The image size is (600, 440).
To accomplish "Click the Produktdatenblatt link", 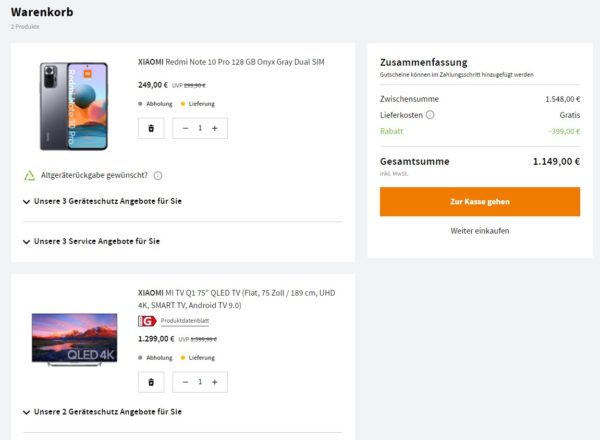I will pyautogui.click(x=185, y=321).
